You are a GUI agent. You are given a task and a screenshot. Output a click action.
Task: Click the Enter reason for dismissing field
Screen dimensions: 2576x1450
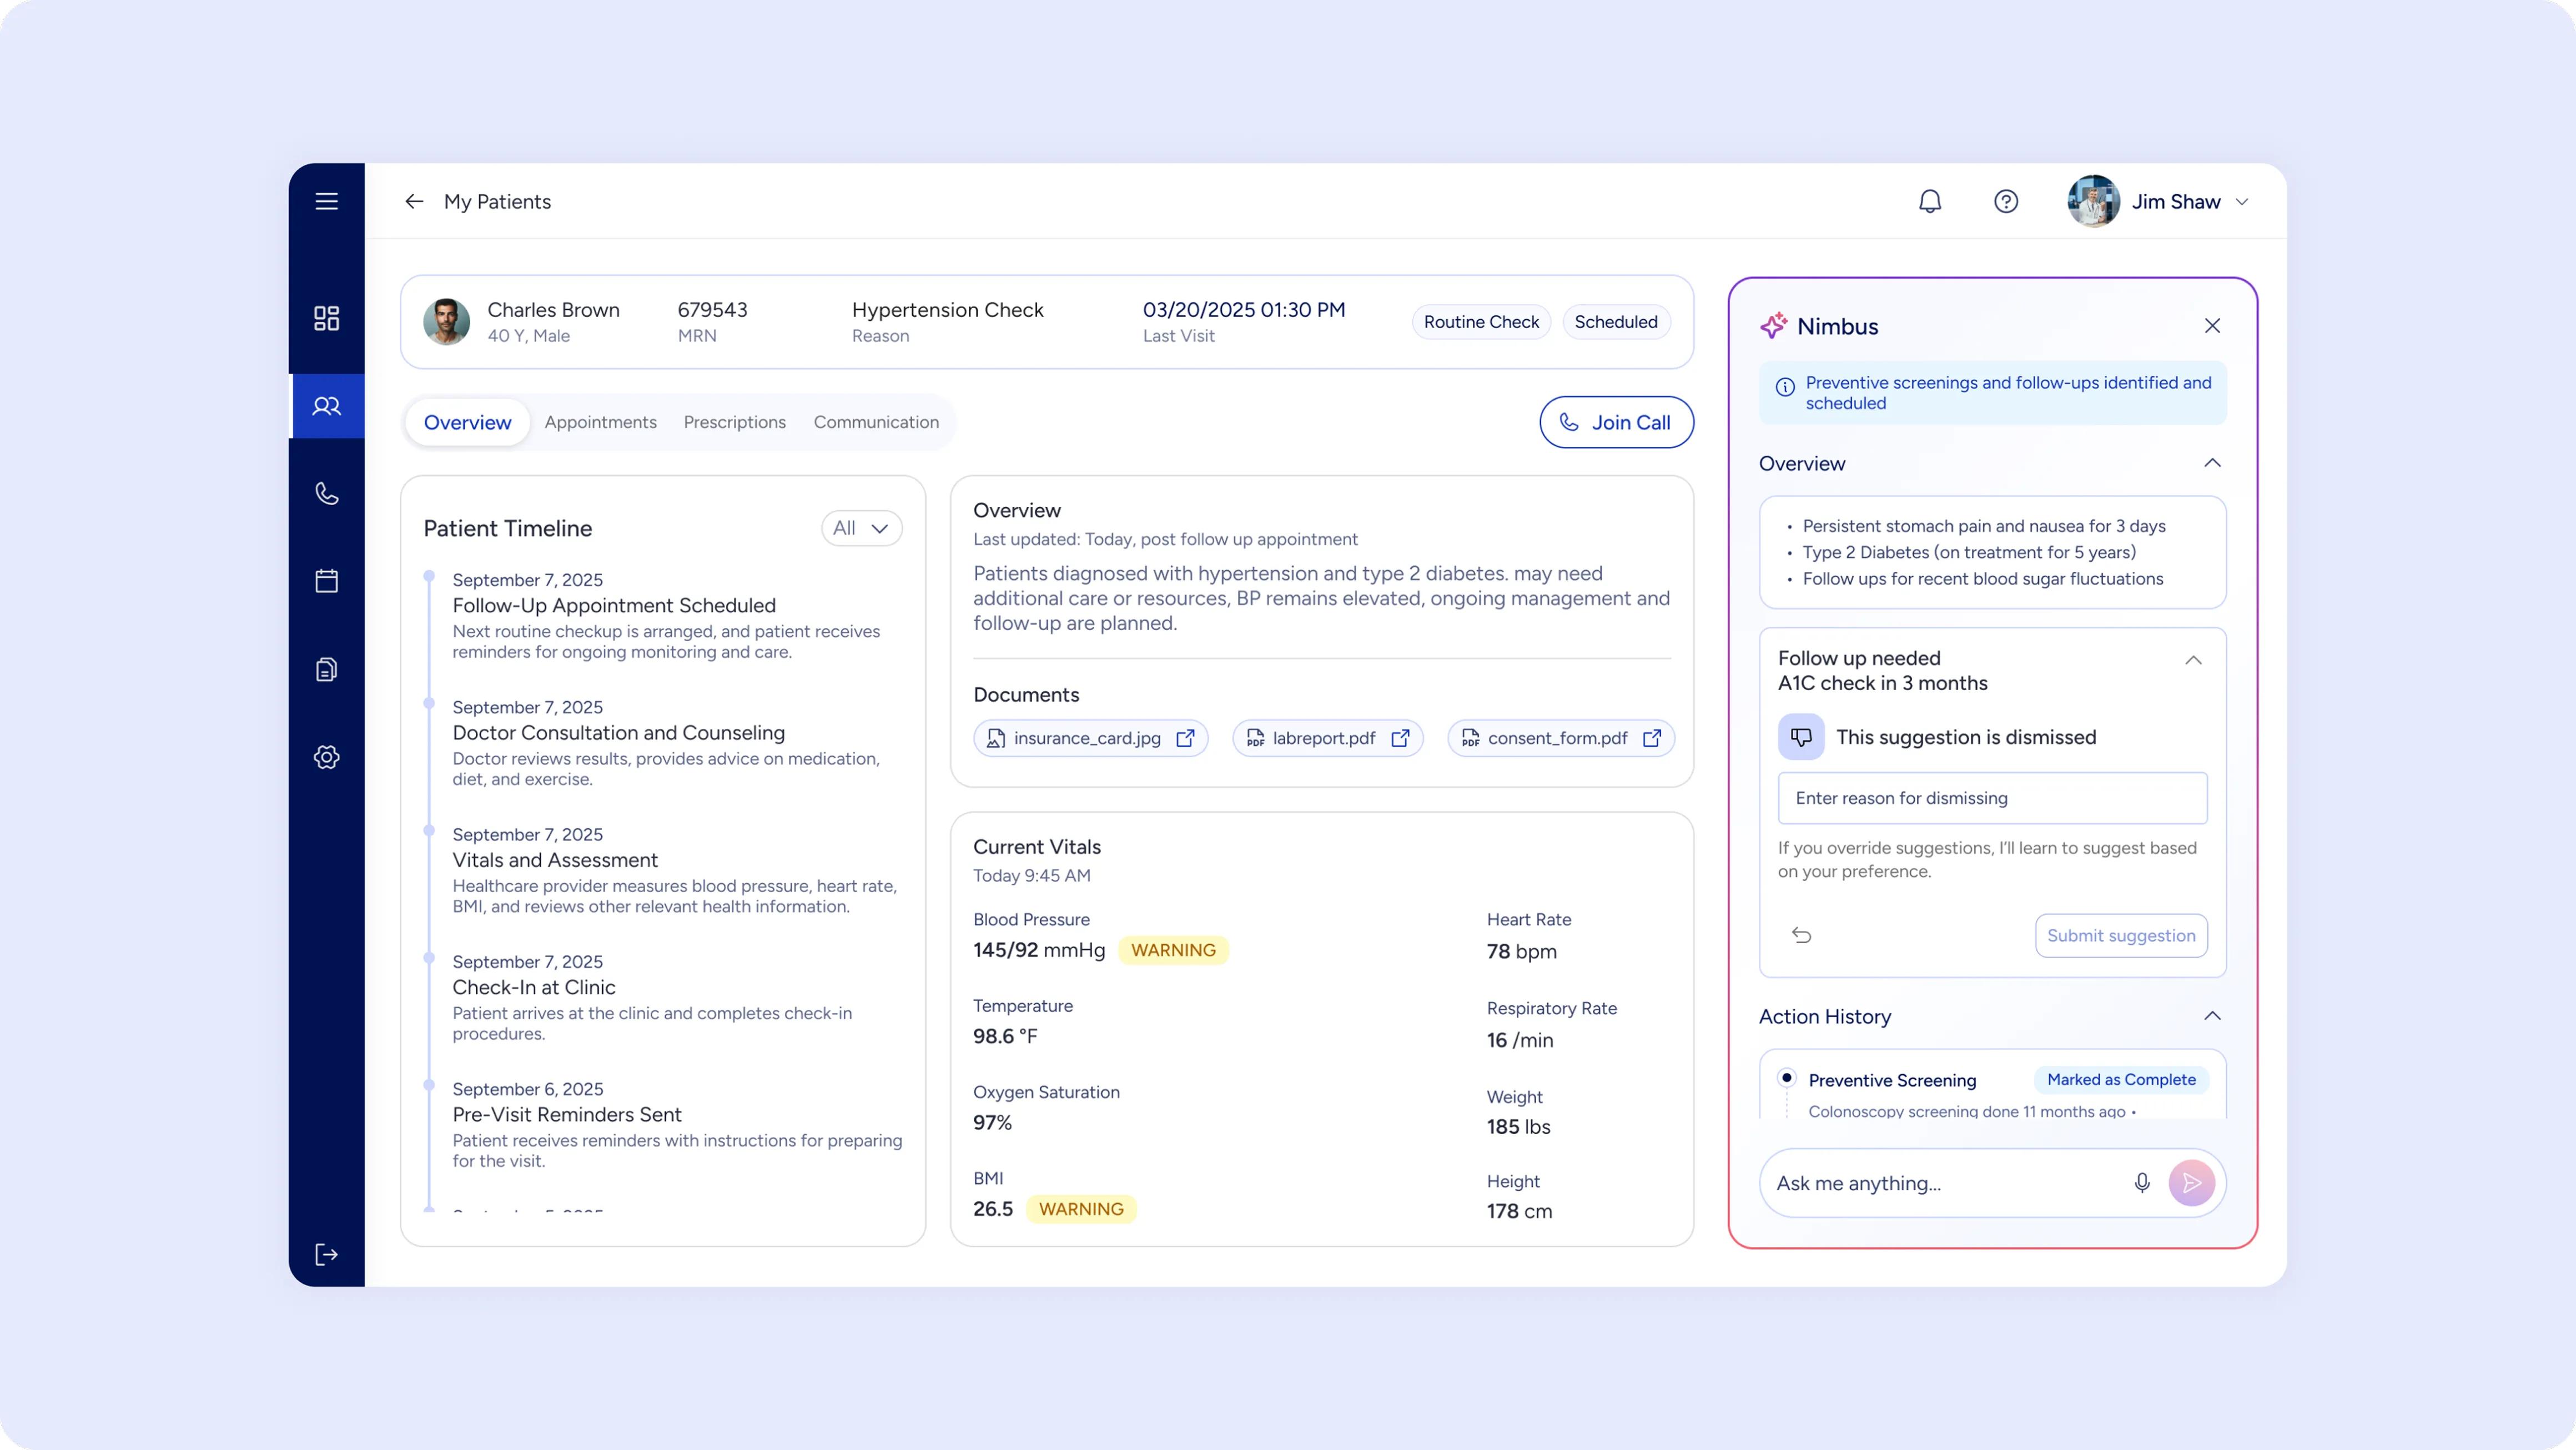[1991, 798]
